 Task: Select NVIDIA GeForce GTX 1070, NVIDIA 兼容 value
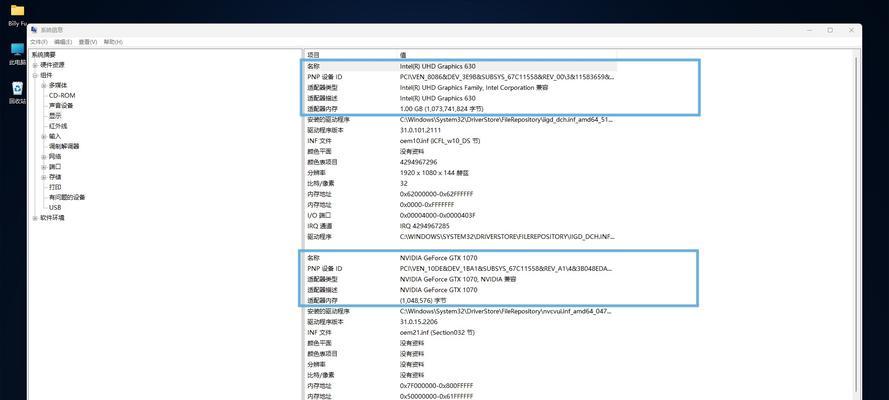click(x=458, y=279)
